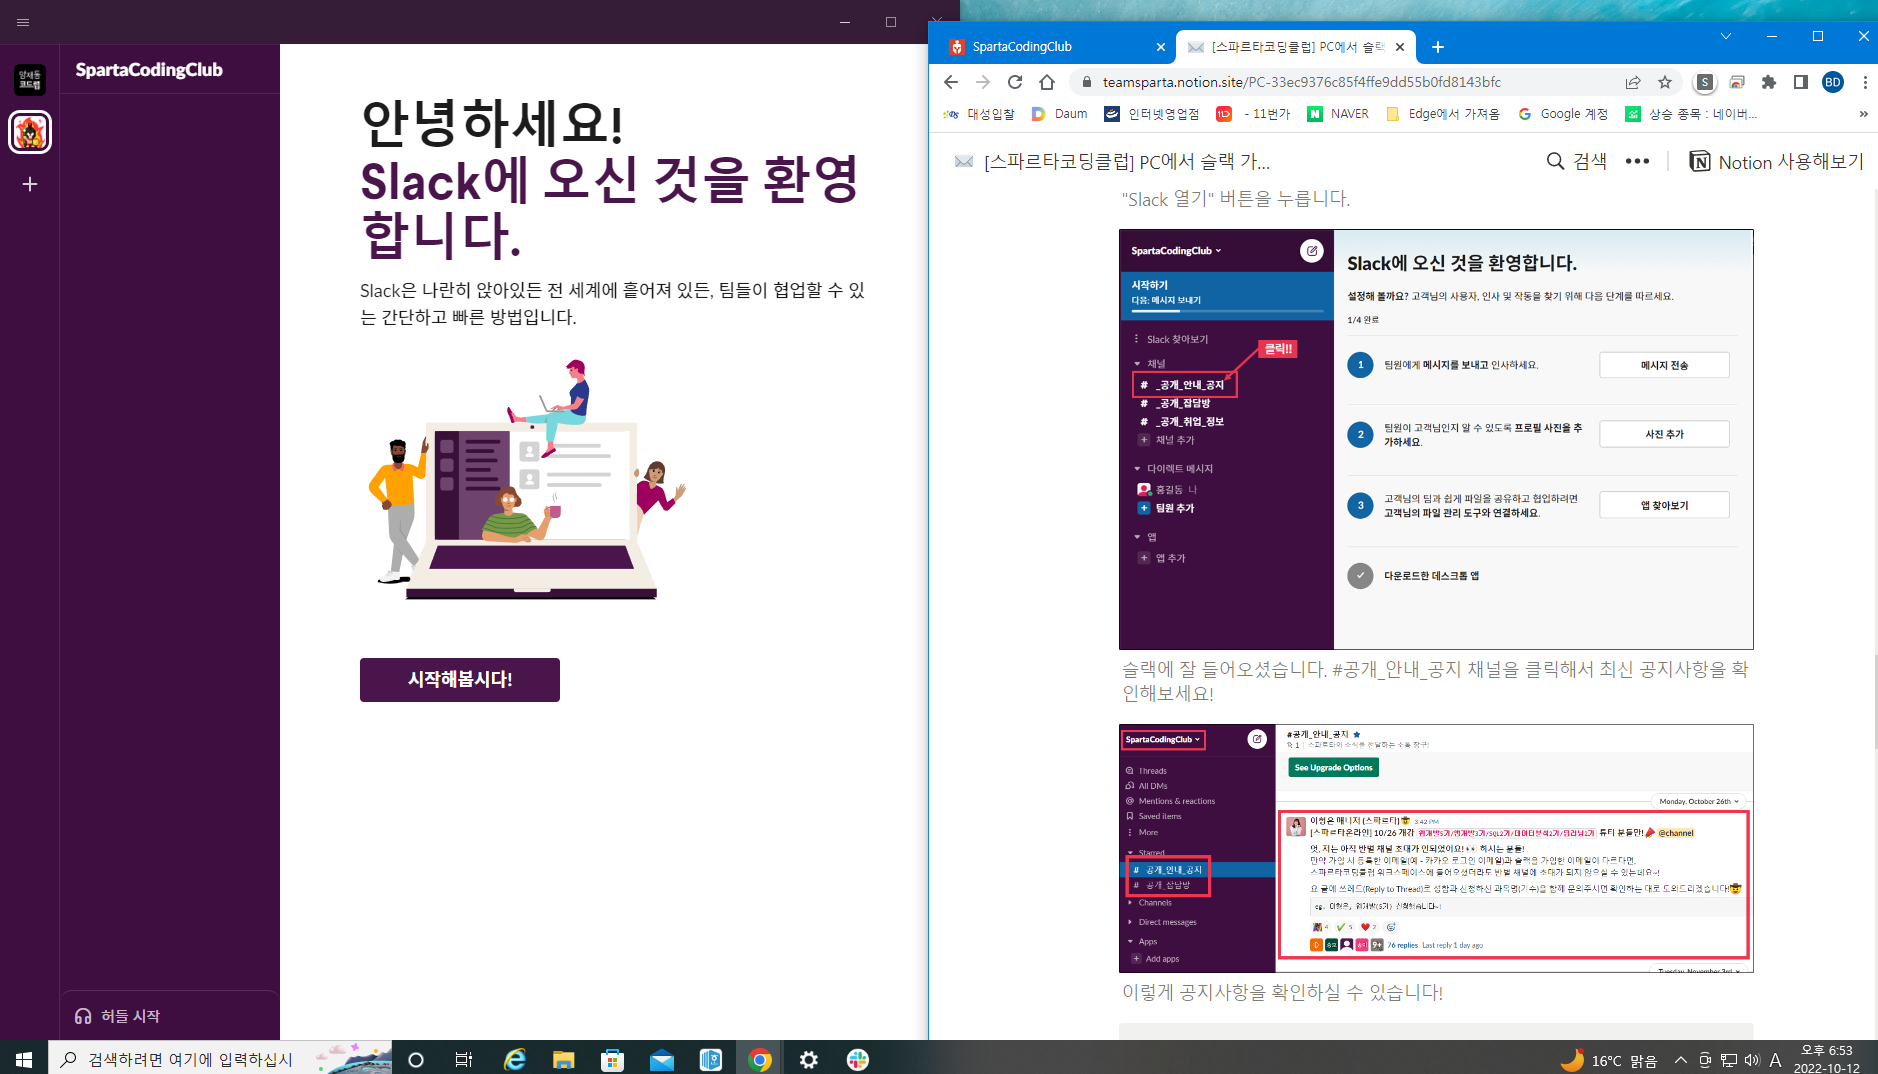
Task: Go back in Chrome
Action: click(x=951, y=82)
